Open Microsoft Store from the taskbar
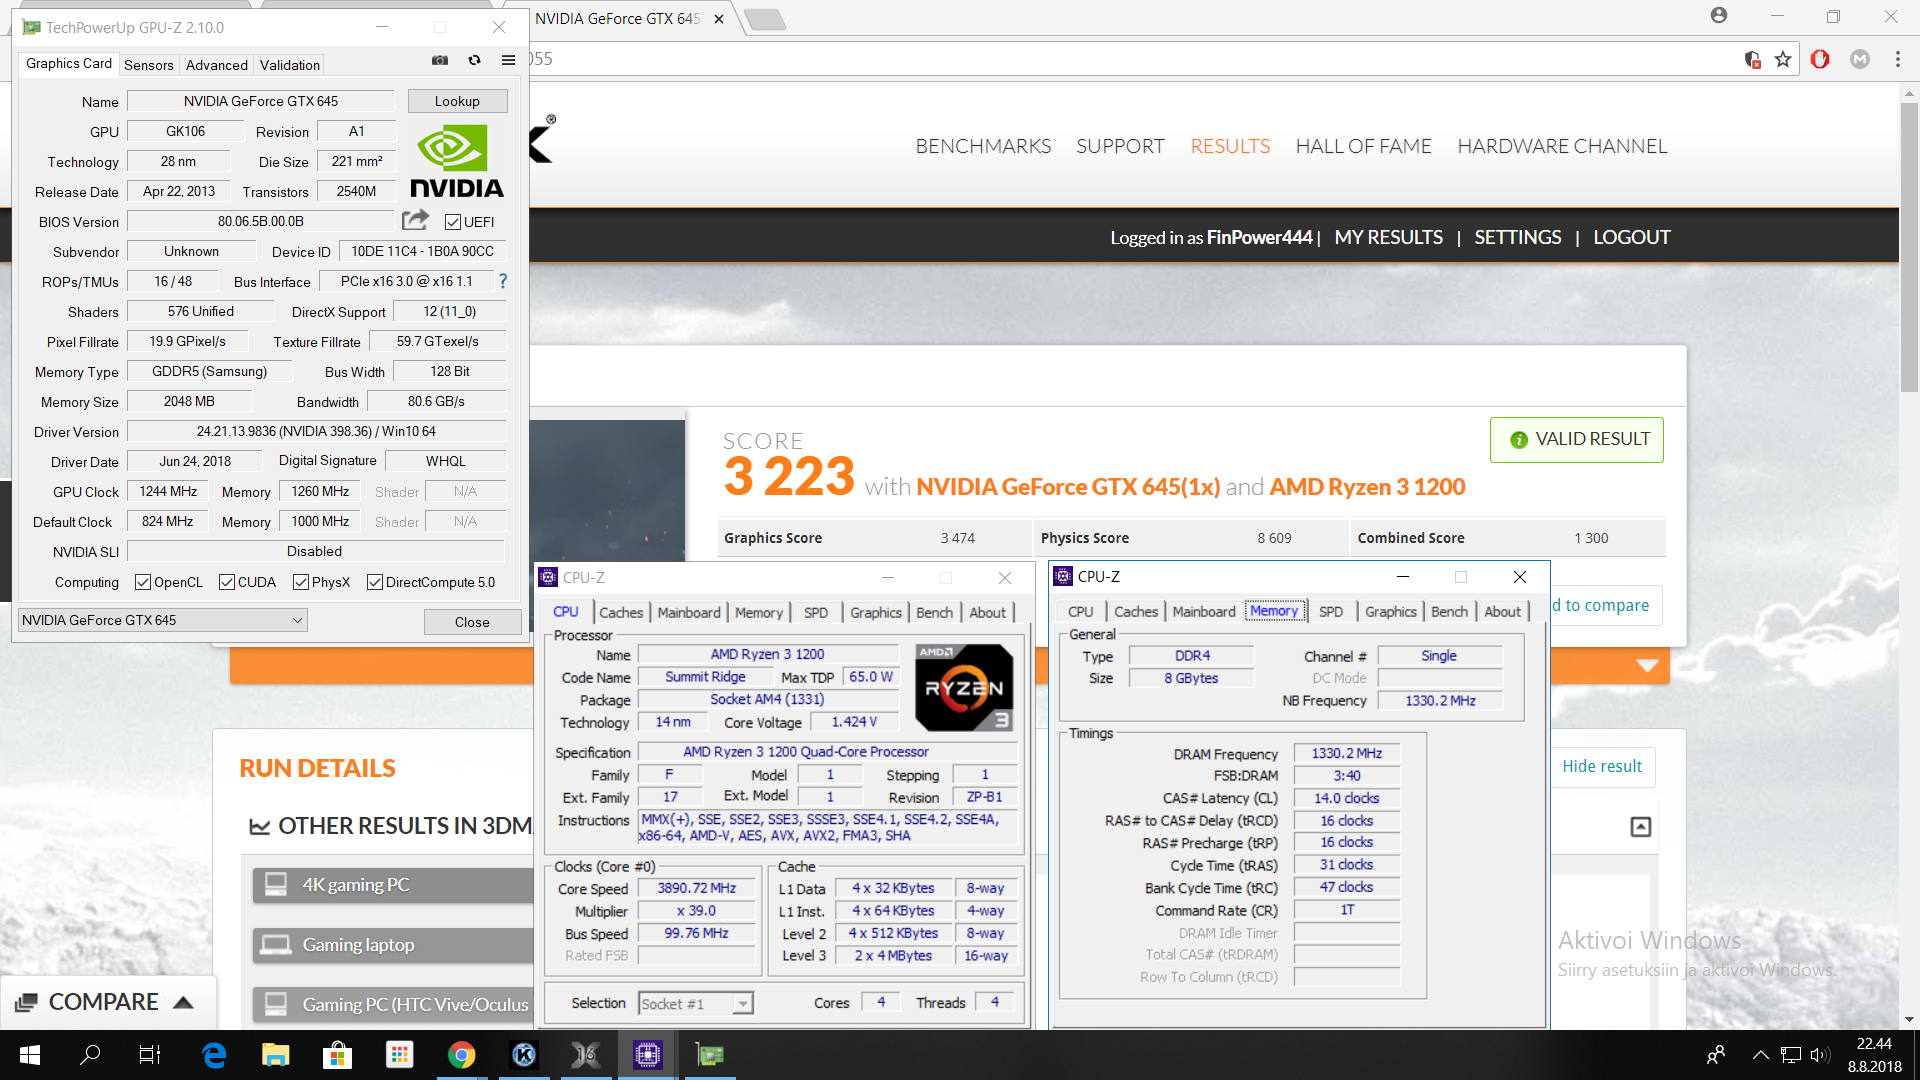 tap(337, 1055)
